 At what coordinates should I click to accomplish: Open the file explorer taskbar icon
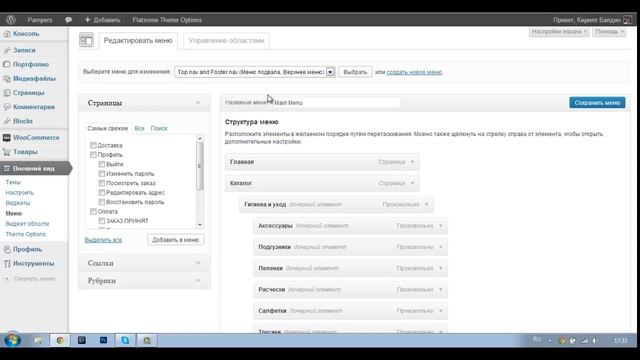38,340
